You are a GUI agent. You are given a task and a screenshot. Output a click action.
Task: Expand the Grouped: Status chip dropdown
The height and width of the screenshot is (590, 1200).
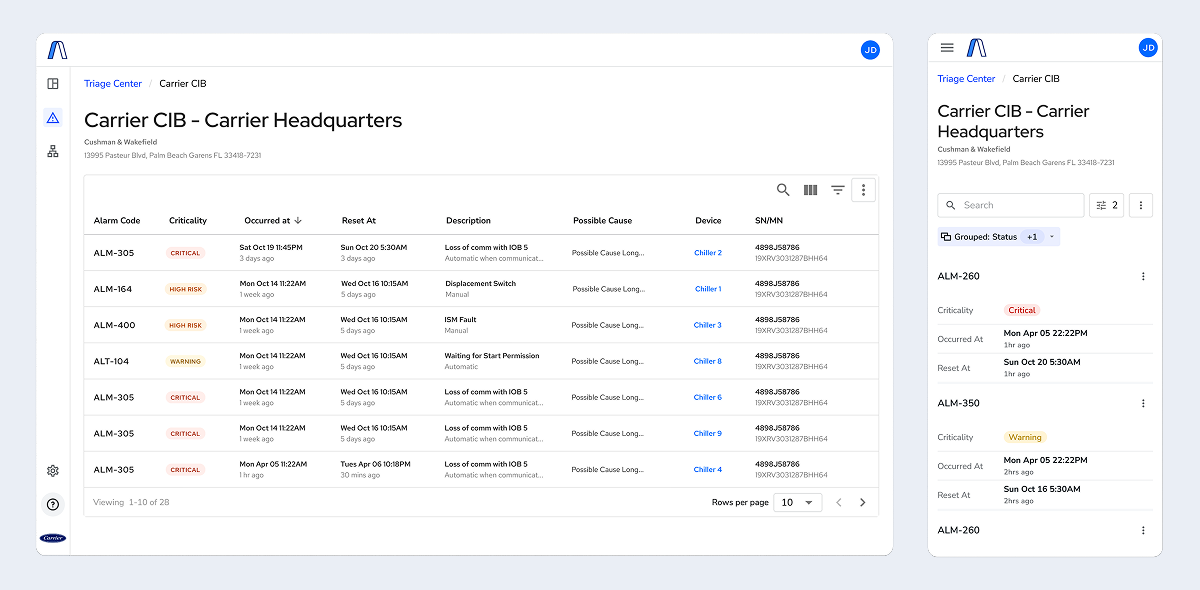click(x=1051, y=237)
